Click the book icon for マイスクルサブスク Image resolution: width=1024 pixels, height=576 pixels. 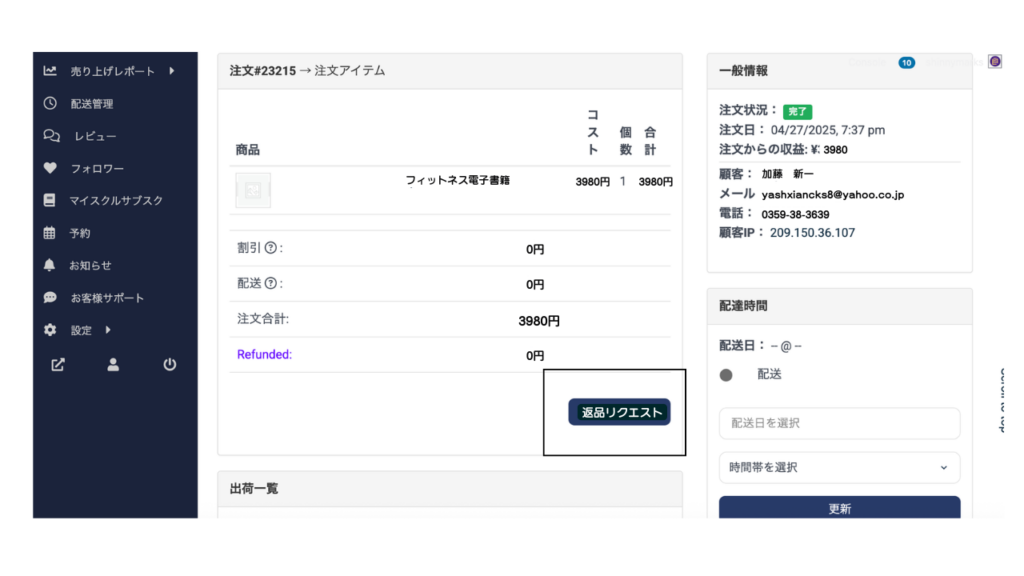coord(50,200)
